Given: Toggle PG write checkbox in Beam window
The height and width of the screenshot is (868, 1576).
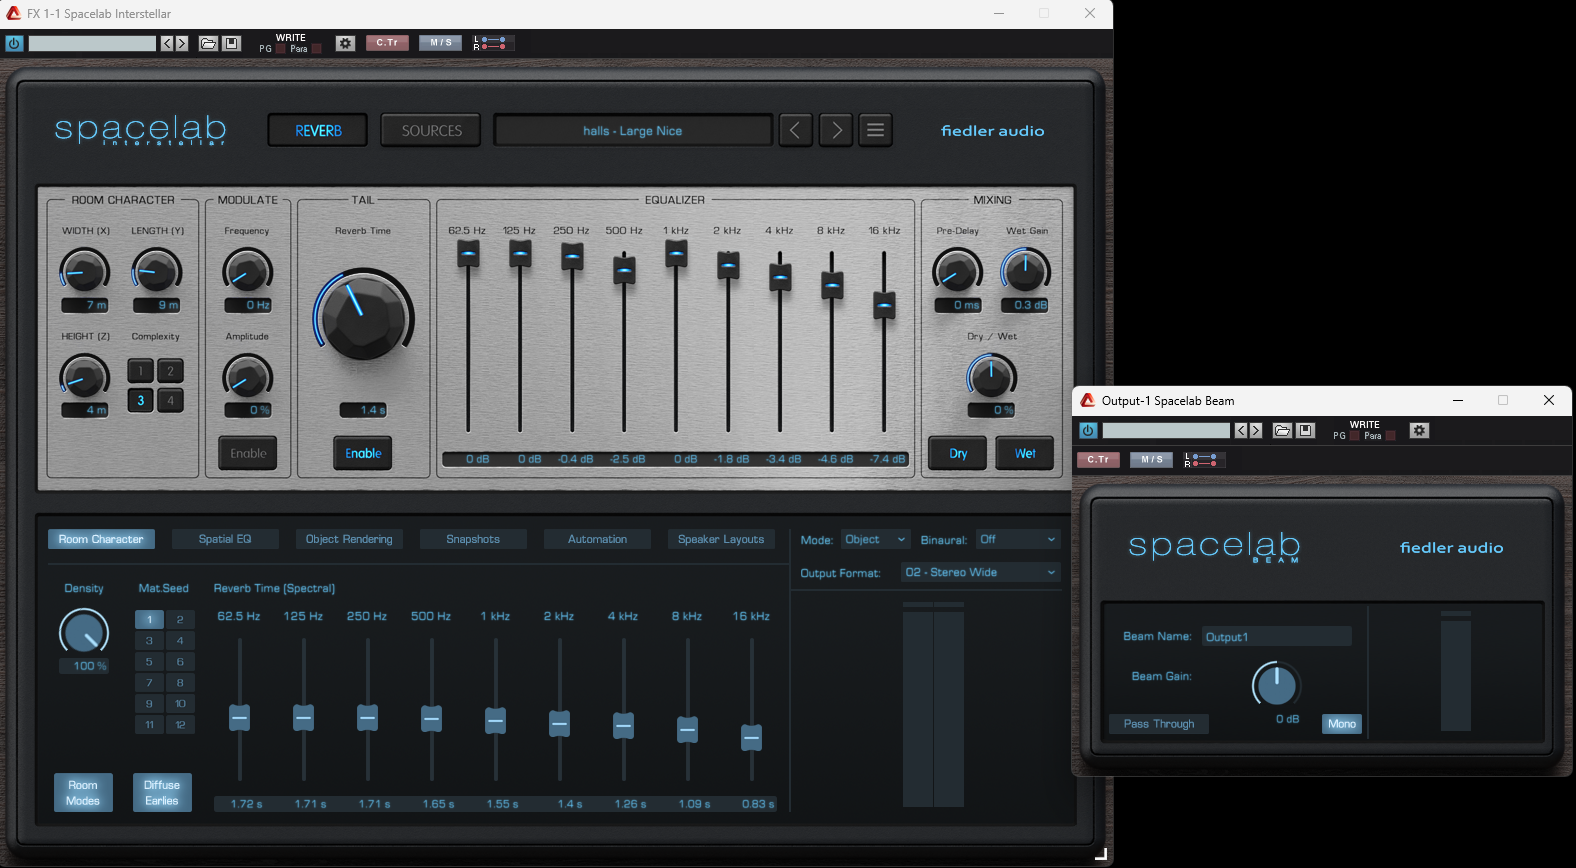Looking at the screenshot, I should coord(1354,435).
